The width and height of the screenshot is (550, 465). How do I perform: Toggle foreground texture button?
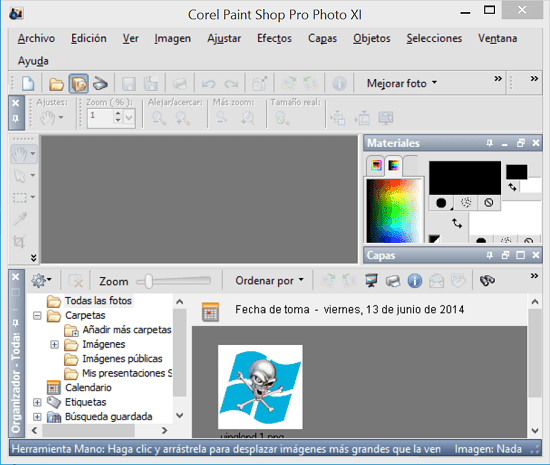click(466, 202)
